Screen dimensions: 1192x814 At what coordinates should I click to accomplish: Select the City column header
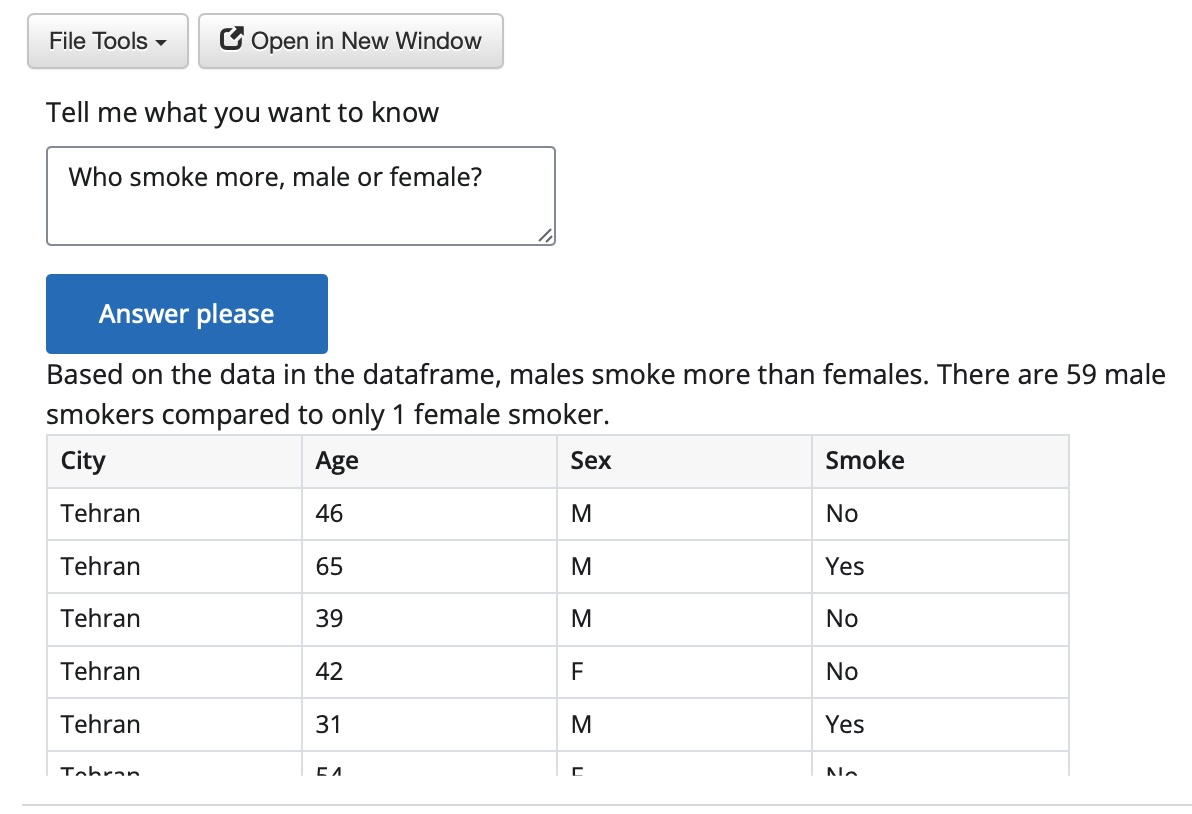tap(83, 461)
